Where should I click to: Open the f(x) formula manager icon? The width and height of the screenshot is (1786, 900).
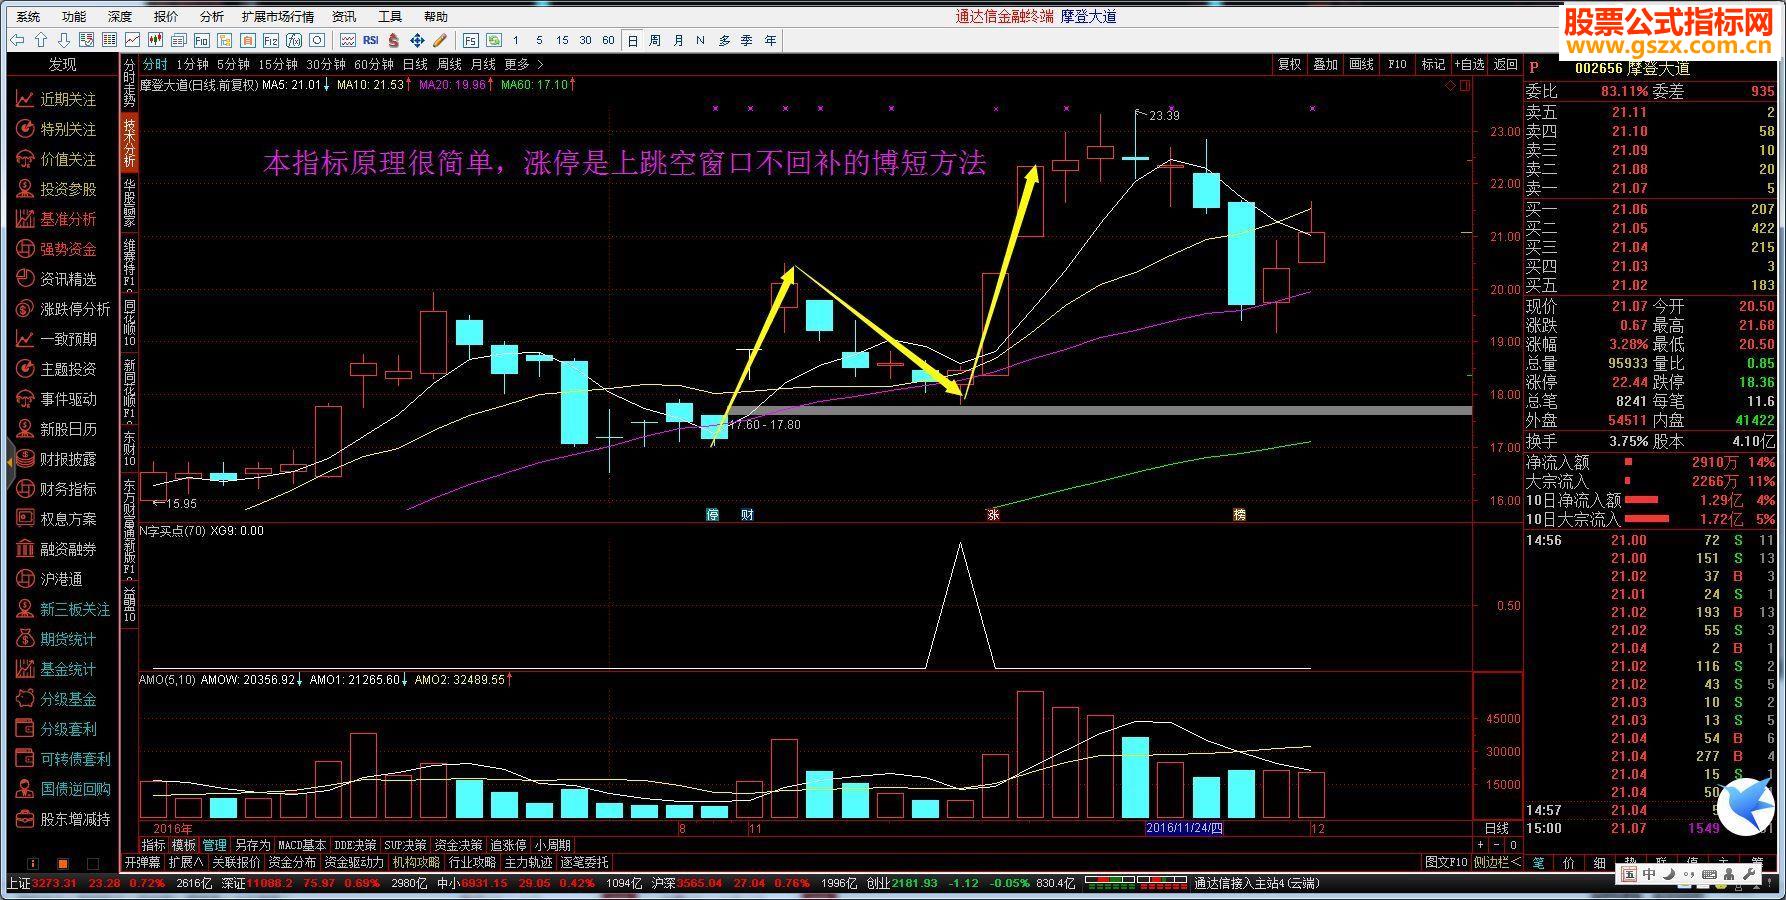coord(293,40)
